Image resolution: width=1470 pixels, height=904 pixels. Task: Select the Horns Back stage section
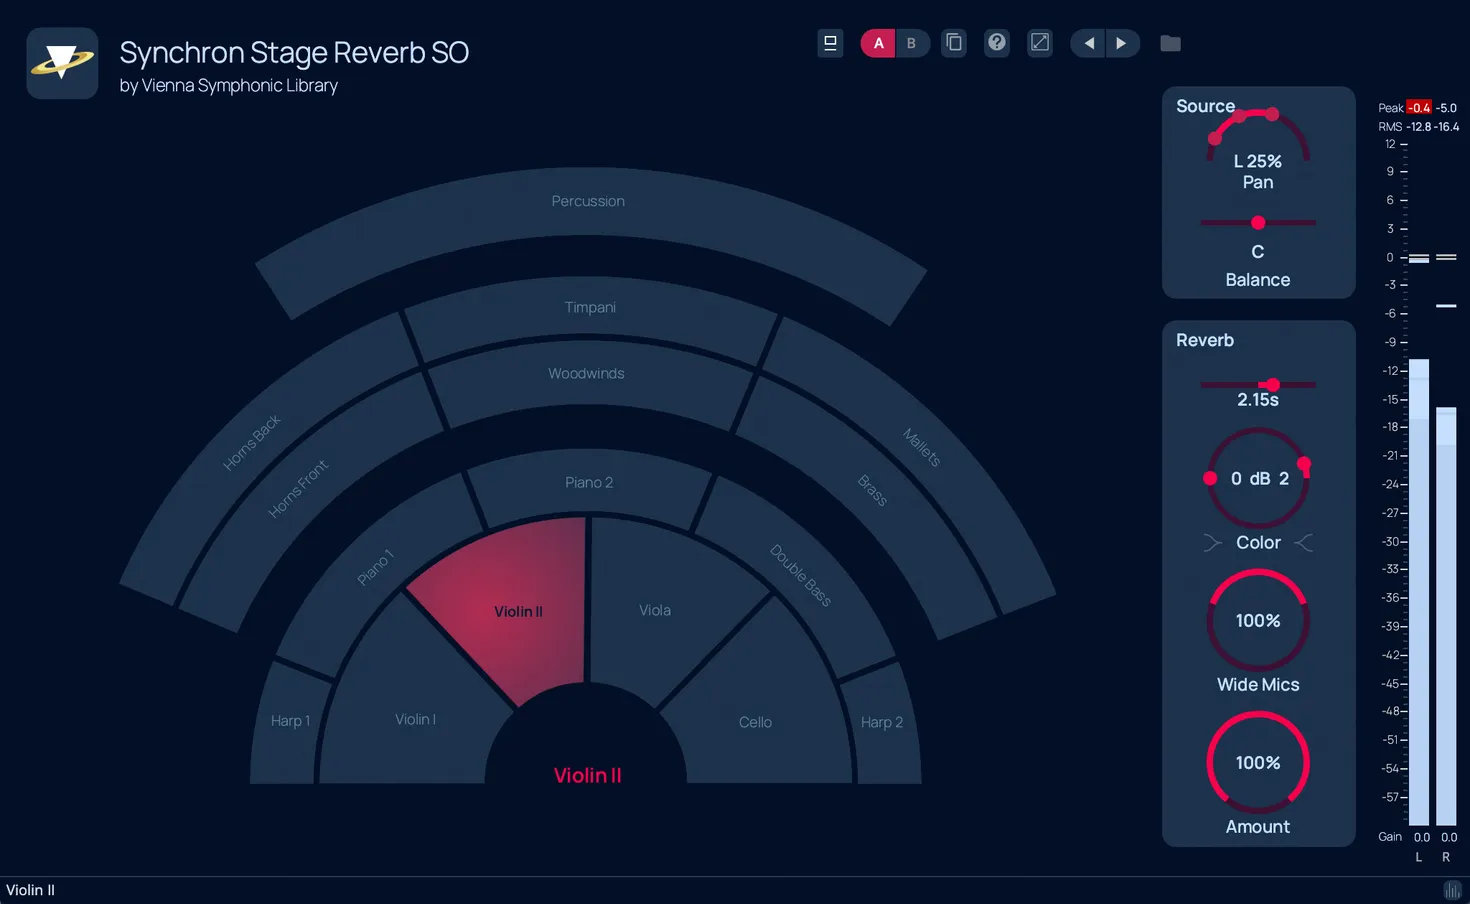[x=252, y=442]
